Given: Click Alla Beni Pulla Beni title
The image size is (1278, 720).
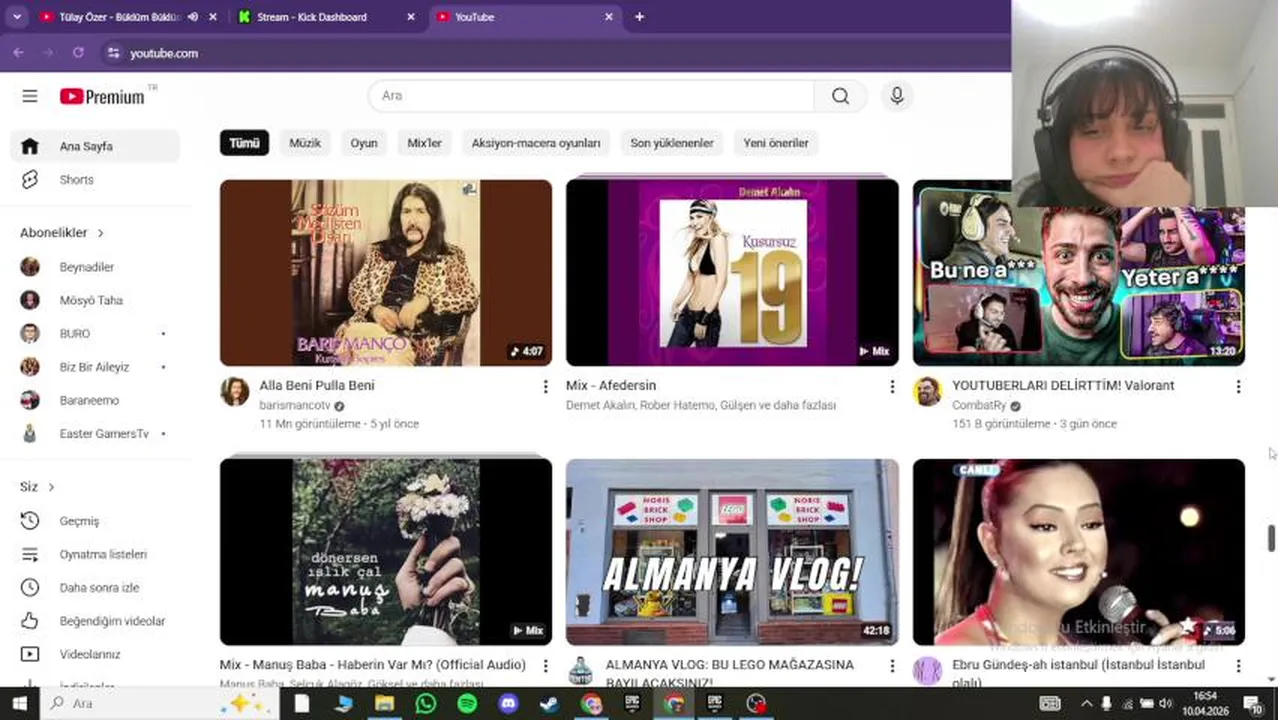Looking at the screenshot, I should [317, 385].
